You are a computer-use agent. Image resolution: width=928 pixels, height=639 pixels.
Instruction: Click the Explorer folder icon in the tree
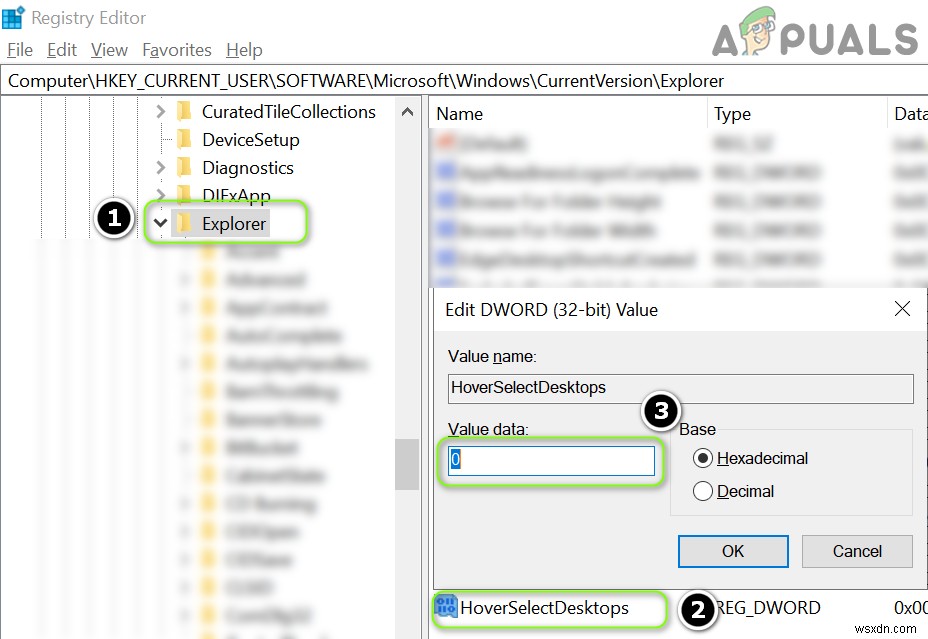coord(184,223)
